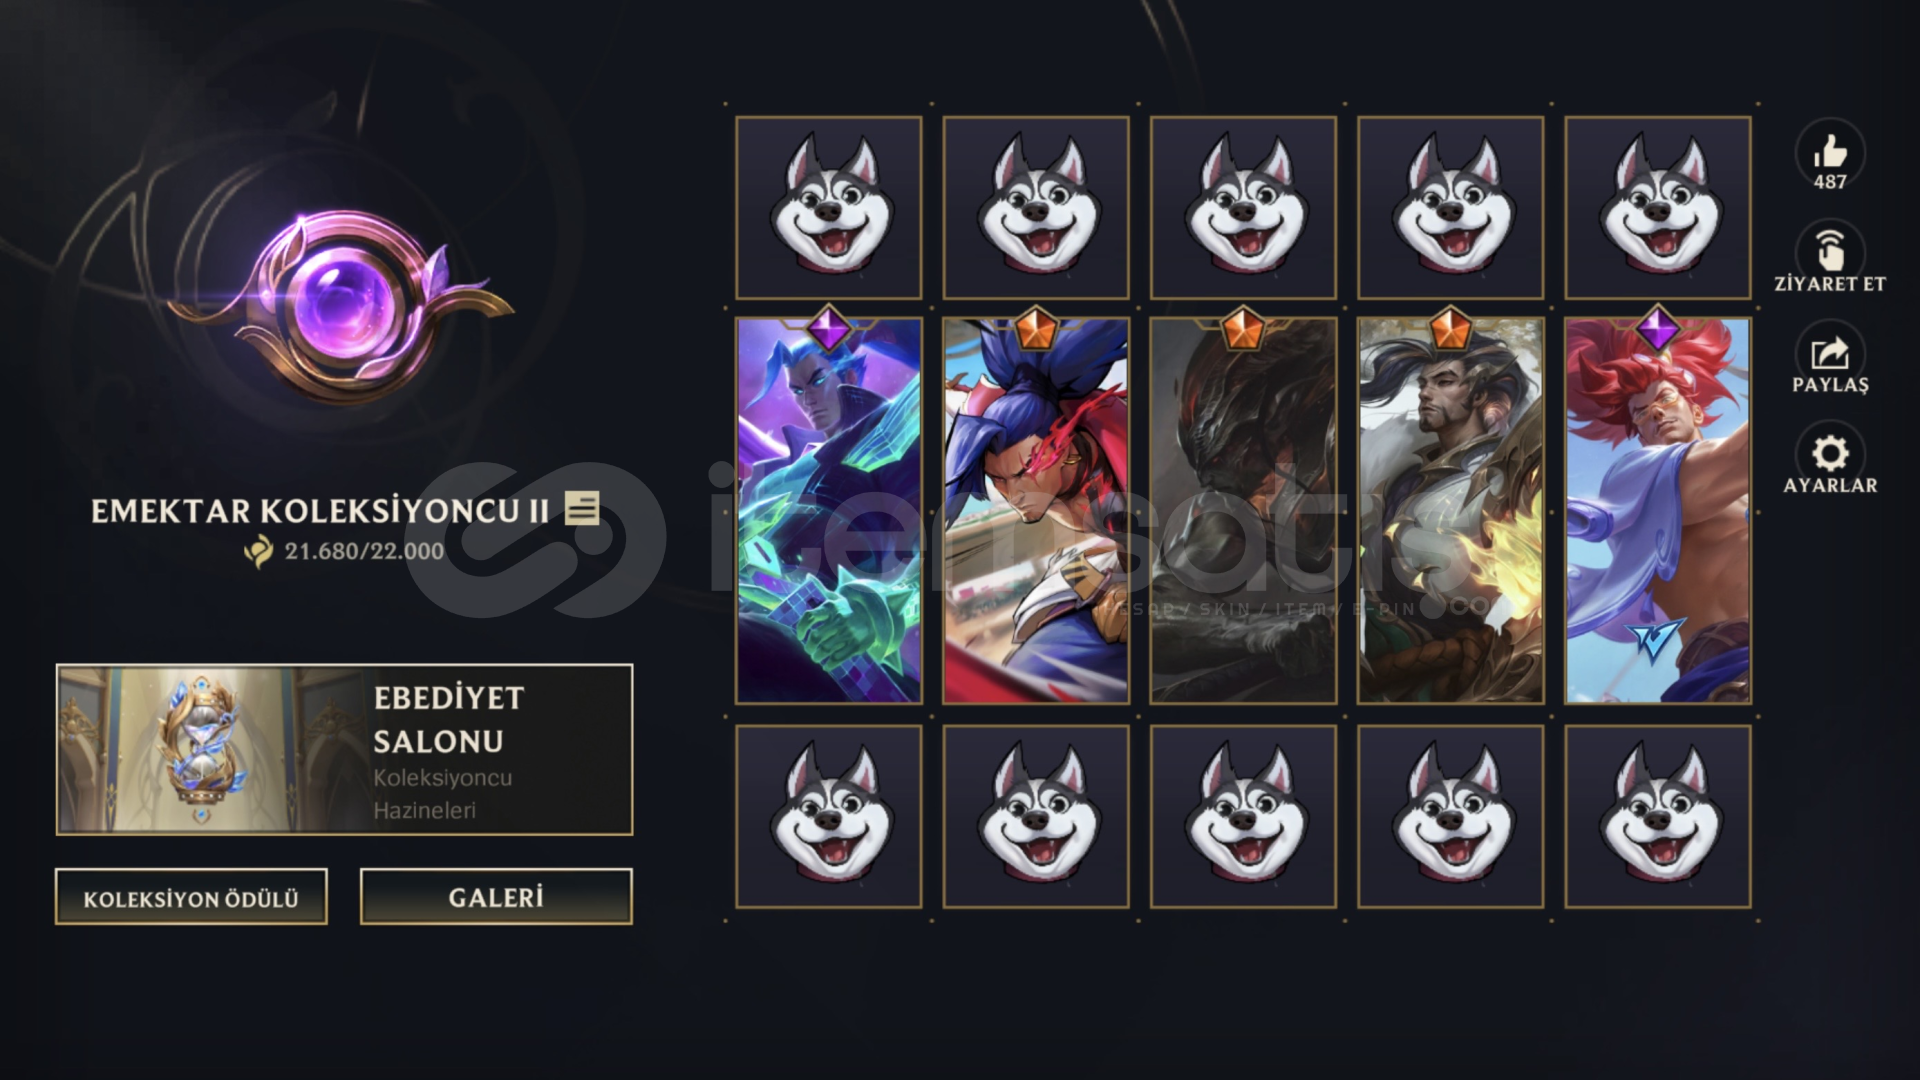Select the neon guitar champion skin card
Screen dimensions: 1920x1080
point(829,510)
